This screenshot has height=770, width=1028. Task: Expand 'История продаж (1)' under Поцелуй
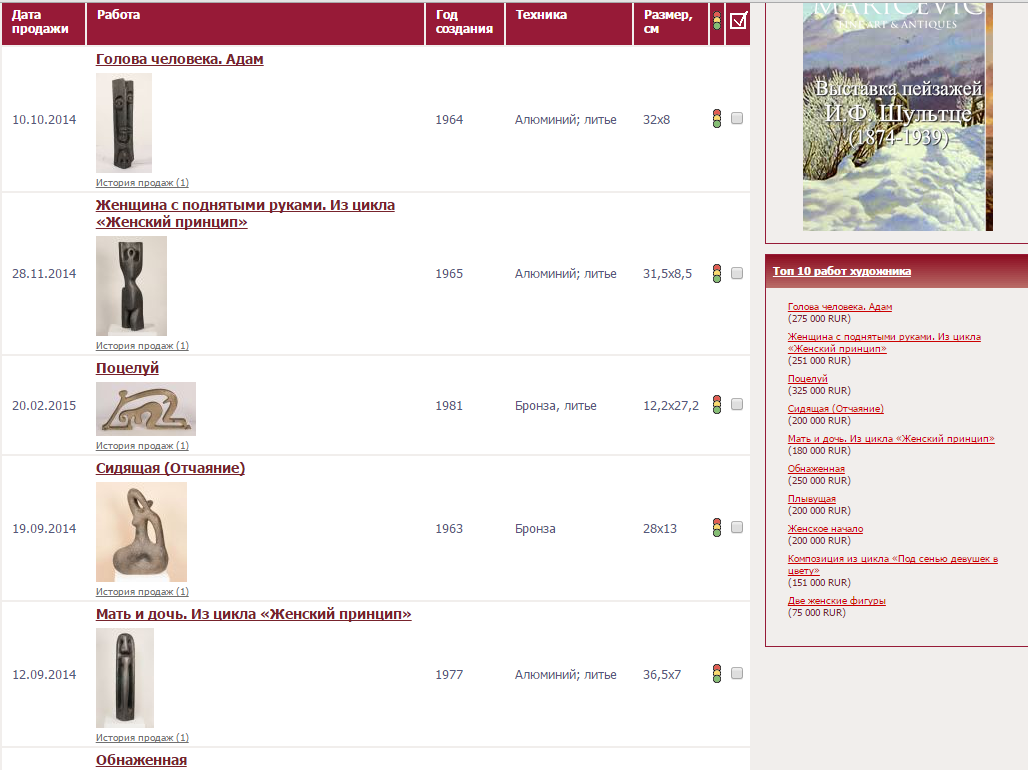142,446
